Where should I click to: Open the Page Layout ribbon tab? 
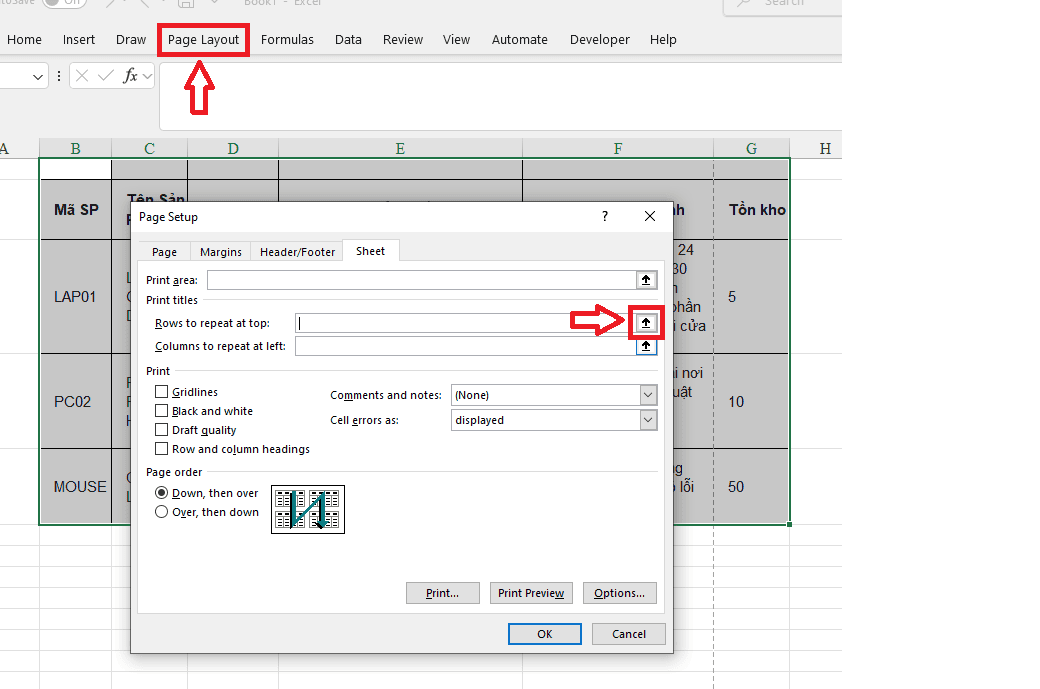point(203,40)
